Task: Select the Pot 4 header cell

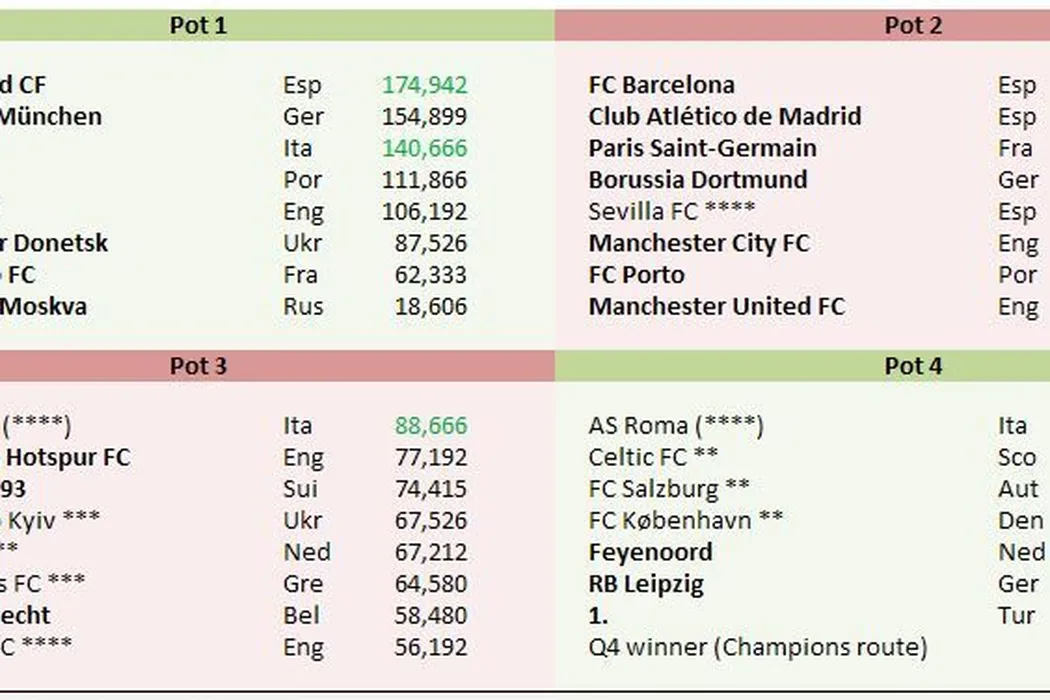Action: click(912, 366)
